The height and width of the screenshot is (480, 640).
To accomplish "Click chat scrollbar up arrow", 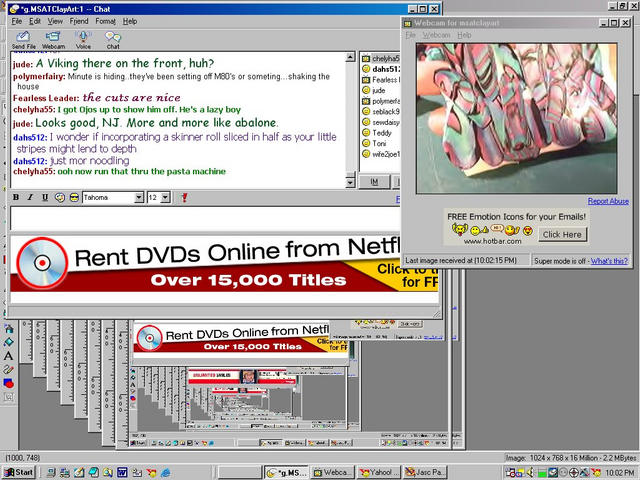I will click(350, 57).
